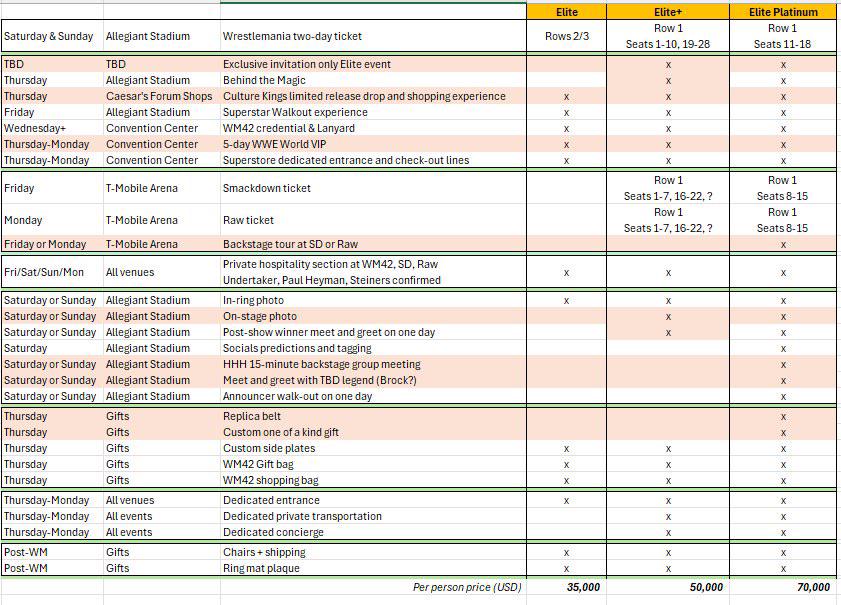Select the Elite Platinum column header
841x605 pixels.
[783, 12]
